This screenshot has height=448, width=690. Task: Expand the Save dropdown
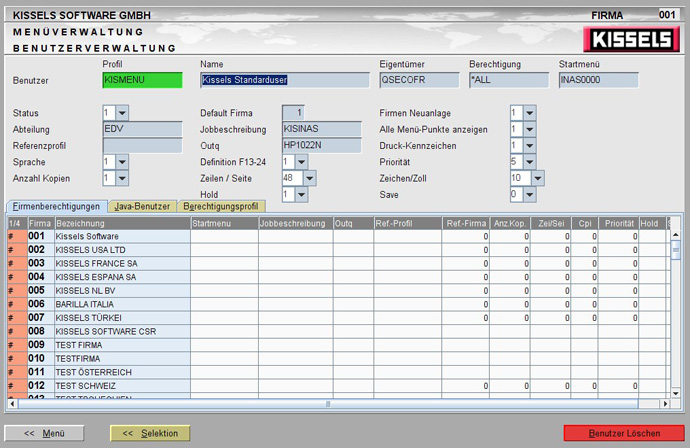click(x=530, y=195)
